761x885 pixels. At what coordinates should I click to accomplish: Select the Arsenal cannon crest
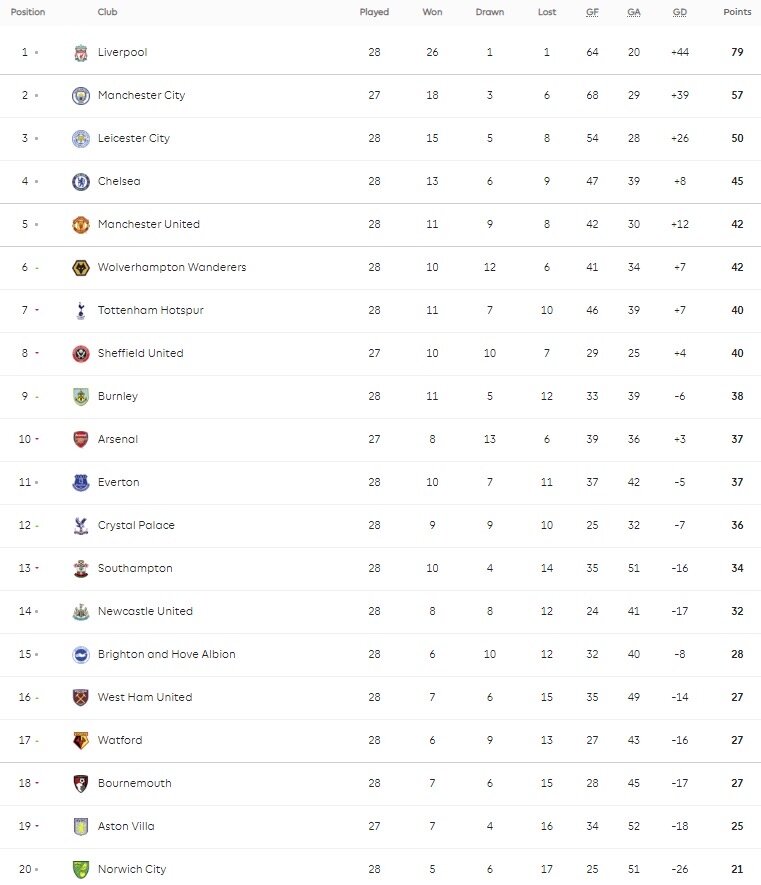click(x=81, y=440)
